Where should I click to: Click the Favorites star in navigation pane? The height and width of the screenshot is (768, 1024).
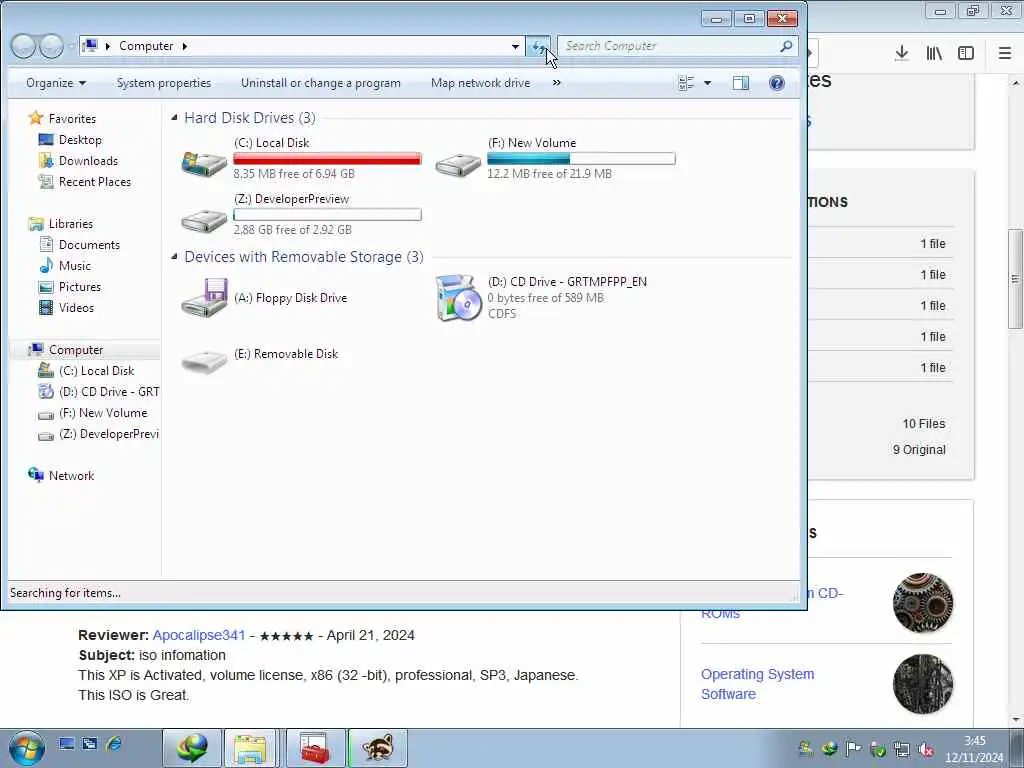pos(36,118)
